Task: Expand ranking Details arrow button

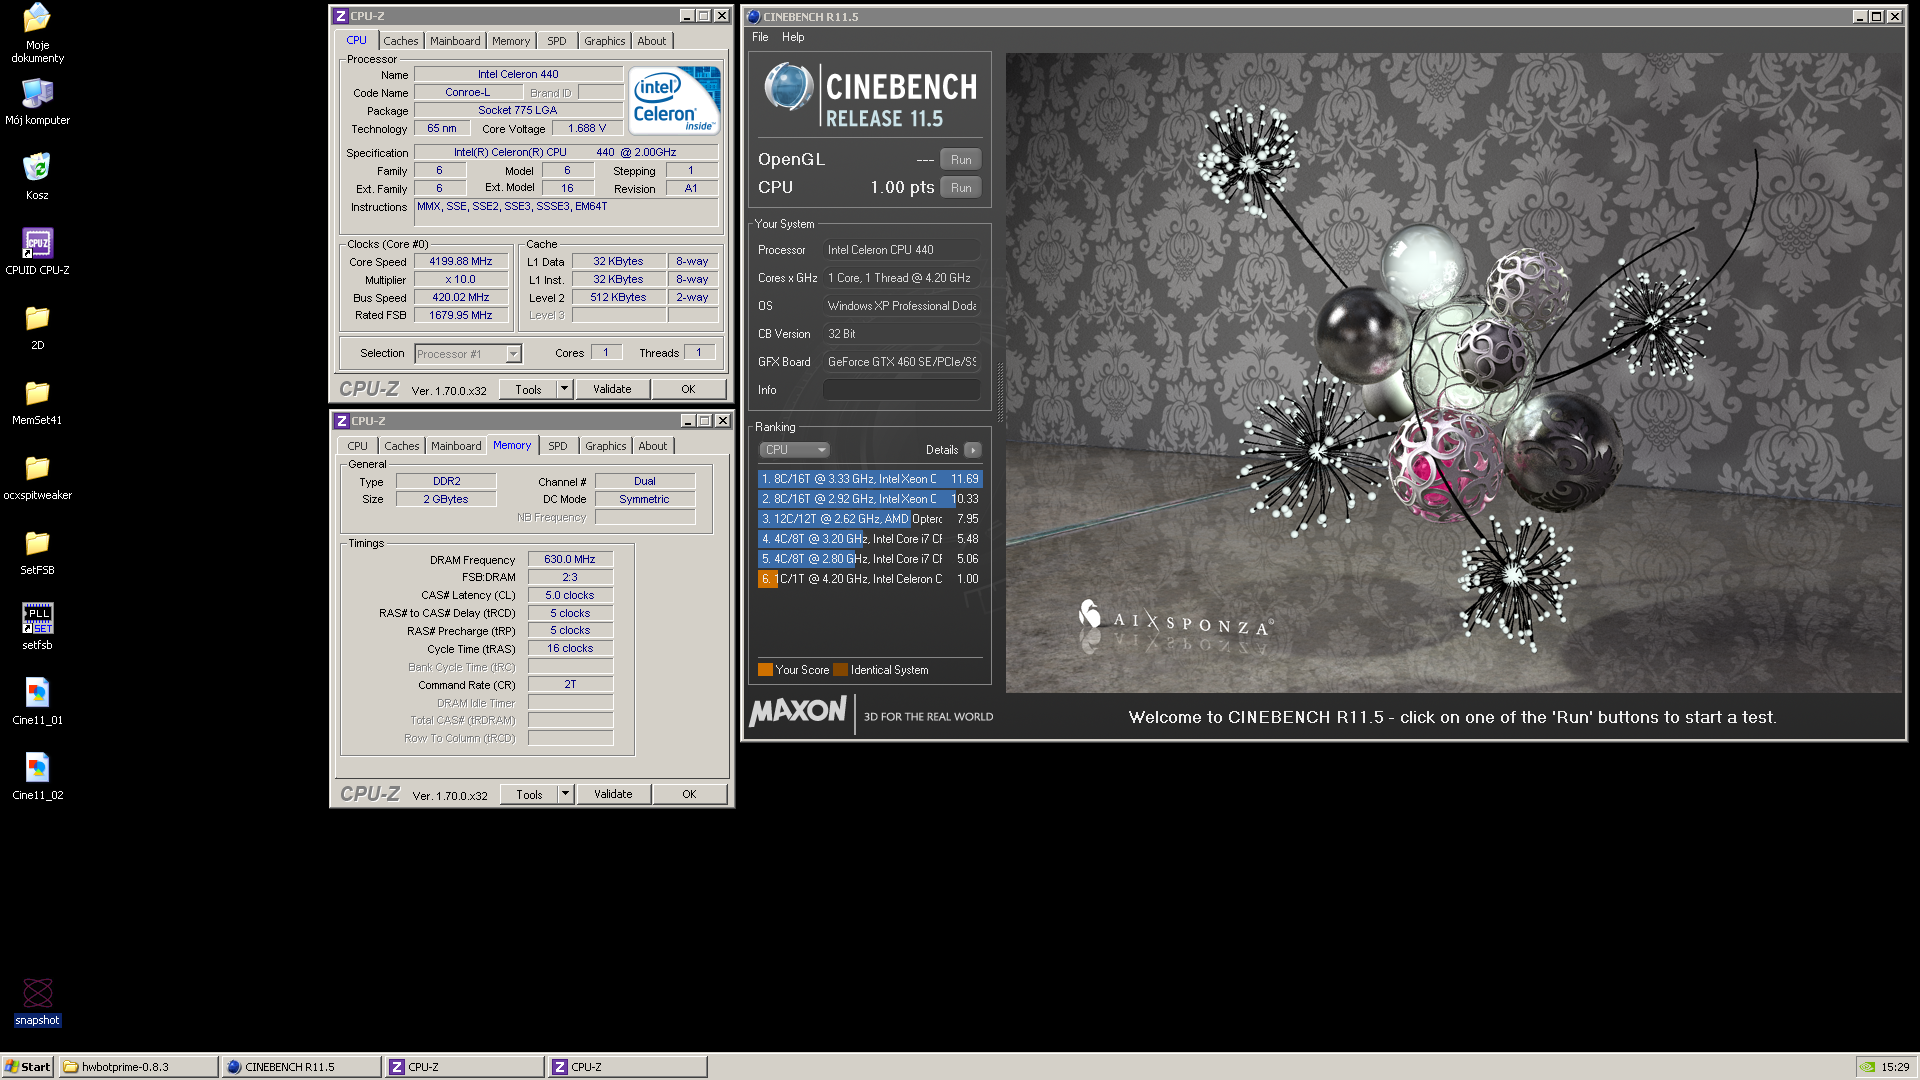Action: 973,450
